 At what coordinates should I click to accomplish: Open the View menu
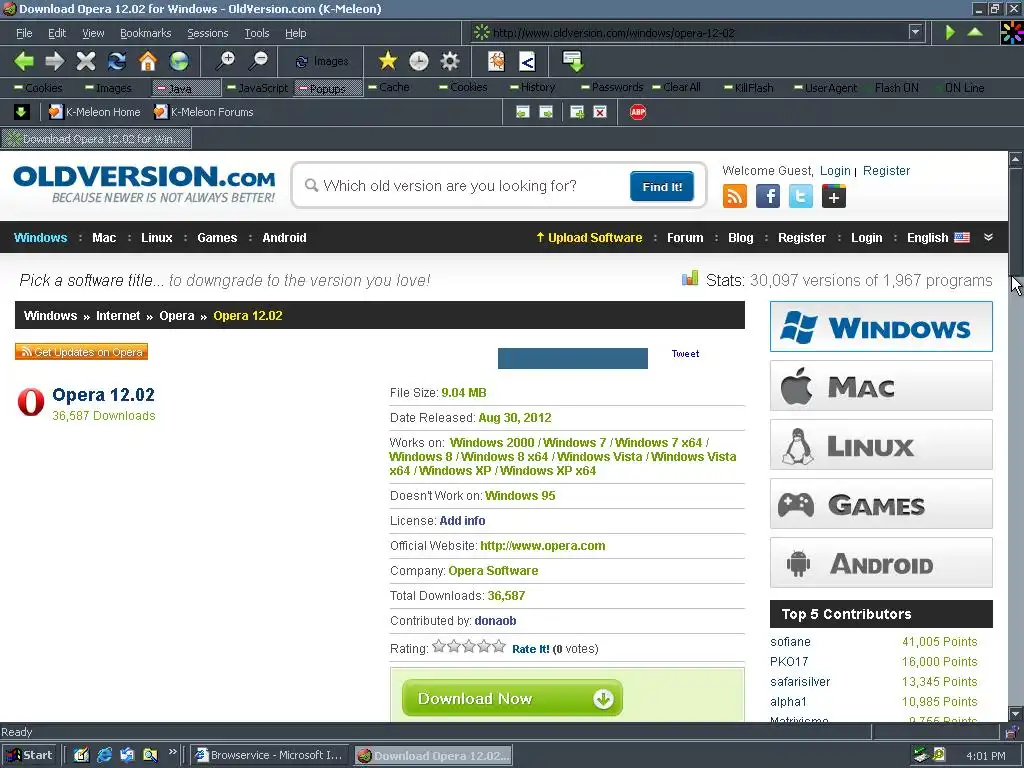click(x=93, y=33)
